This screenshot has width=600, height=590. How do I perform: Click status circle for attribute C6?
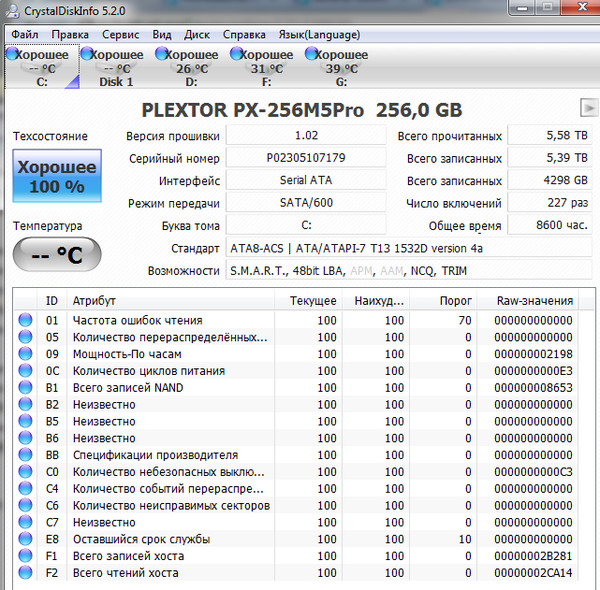[25, 505]
